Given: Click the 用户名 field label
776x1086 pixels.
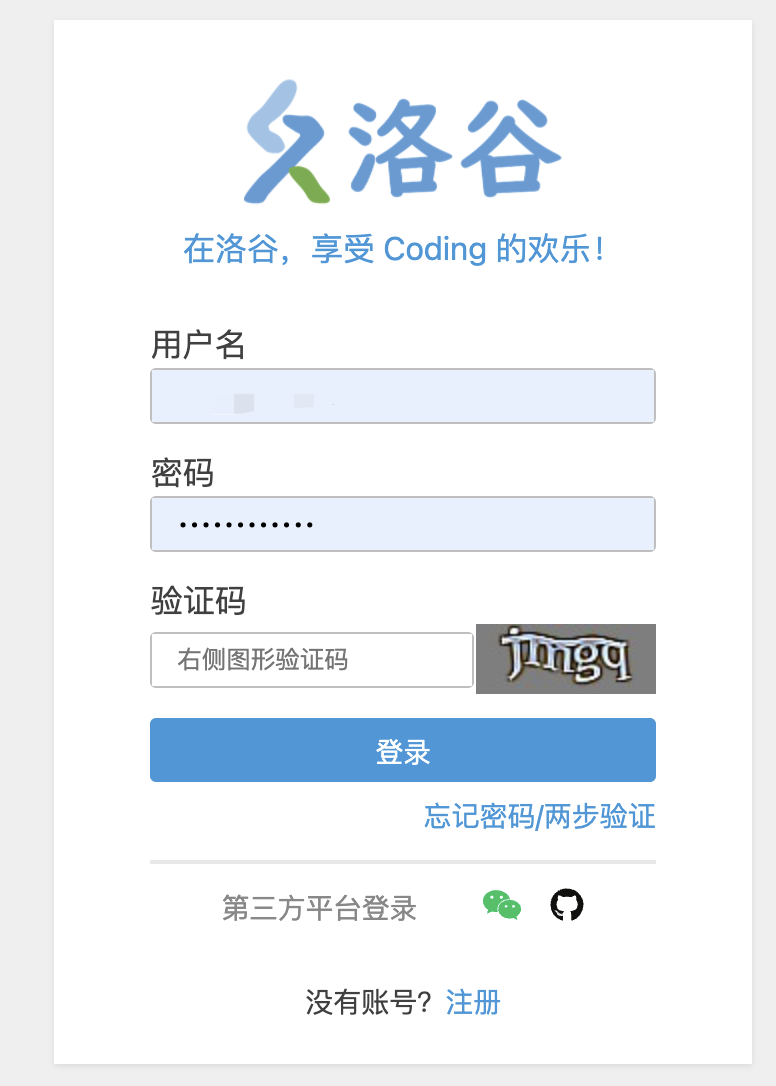Looking at the screenshot, I should [x=198, y=345].
